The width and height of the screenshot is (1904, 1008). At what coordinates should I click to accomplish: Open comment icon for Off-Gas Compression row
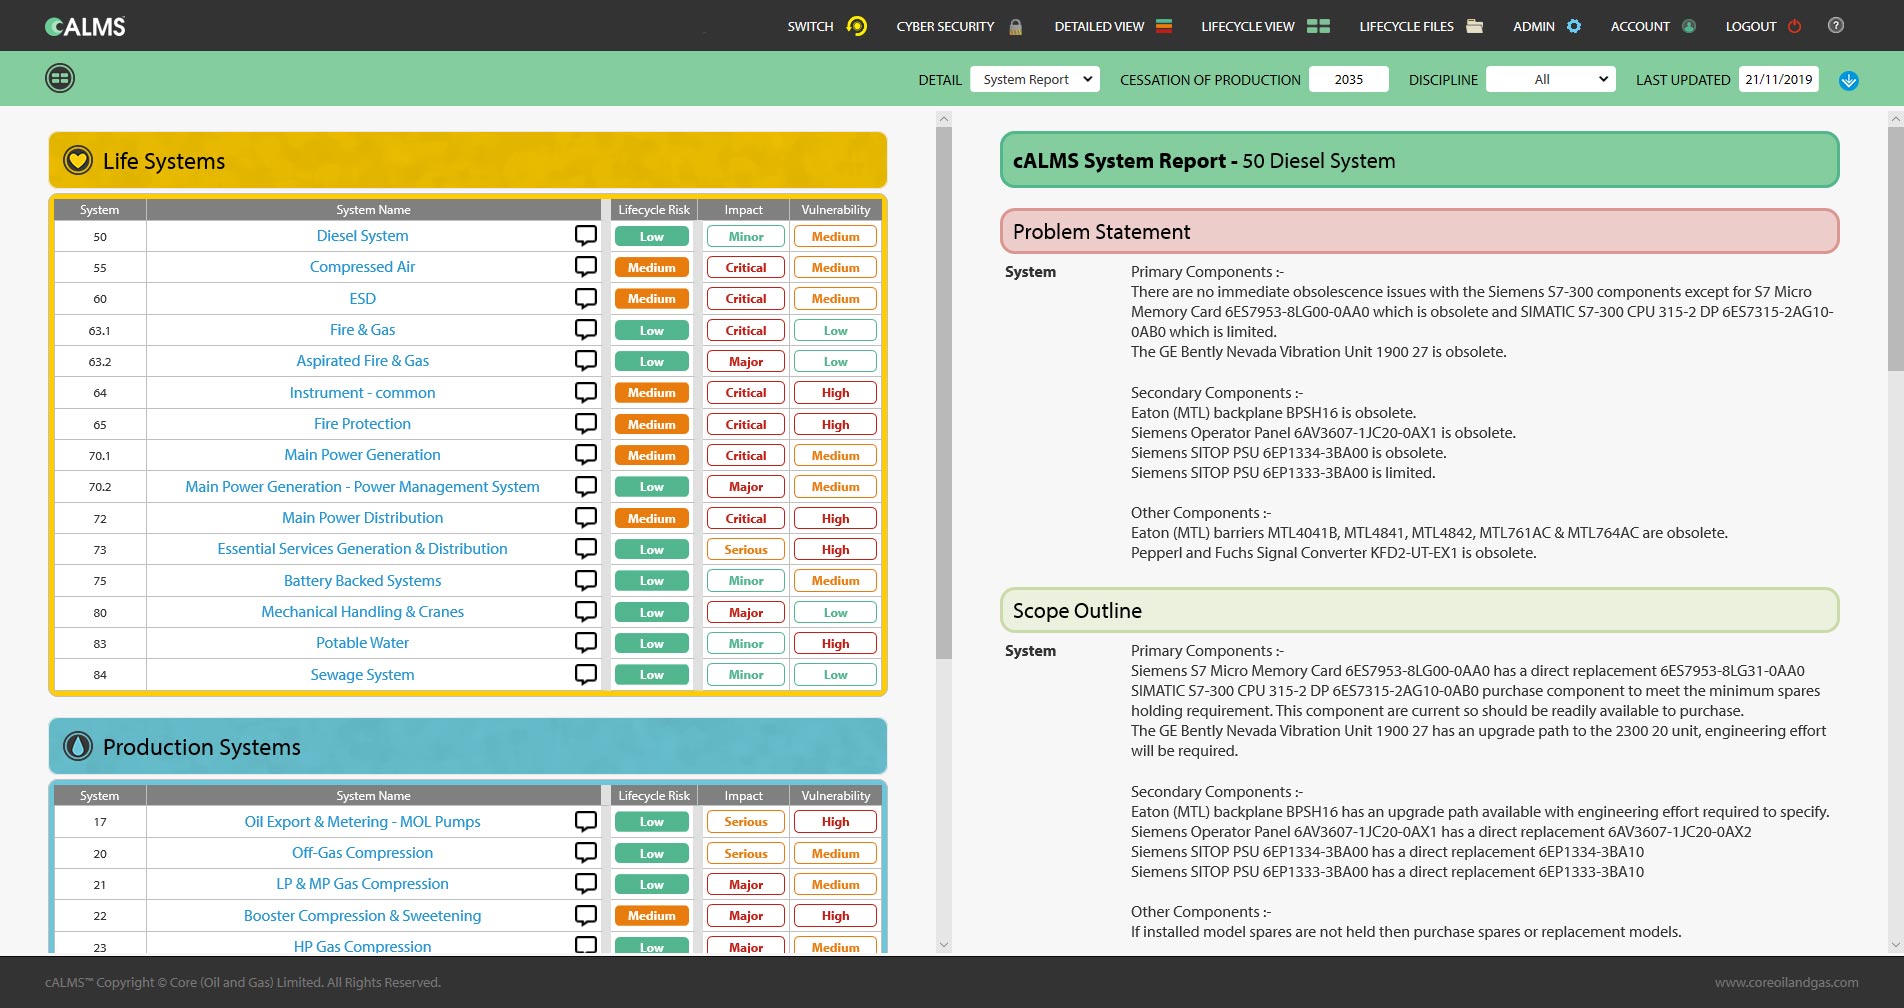click(586, 853)
